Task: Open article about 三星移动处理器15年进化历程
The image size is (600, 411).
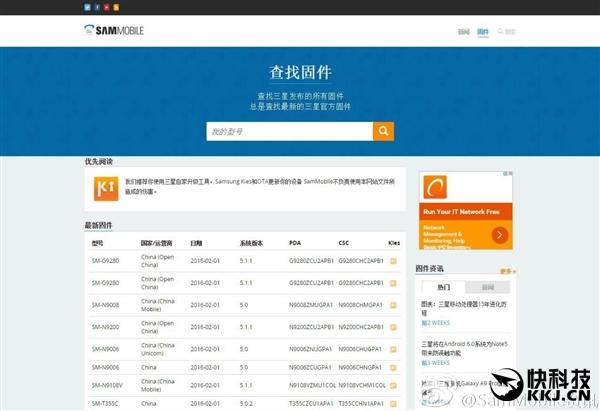Action: point(464,308)
